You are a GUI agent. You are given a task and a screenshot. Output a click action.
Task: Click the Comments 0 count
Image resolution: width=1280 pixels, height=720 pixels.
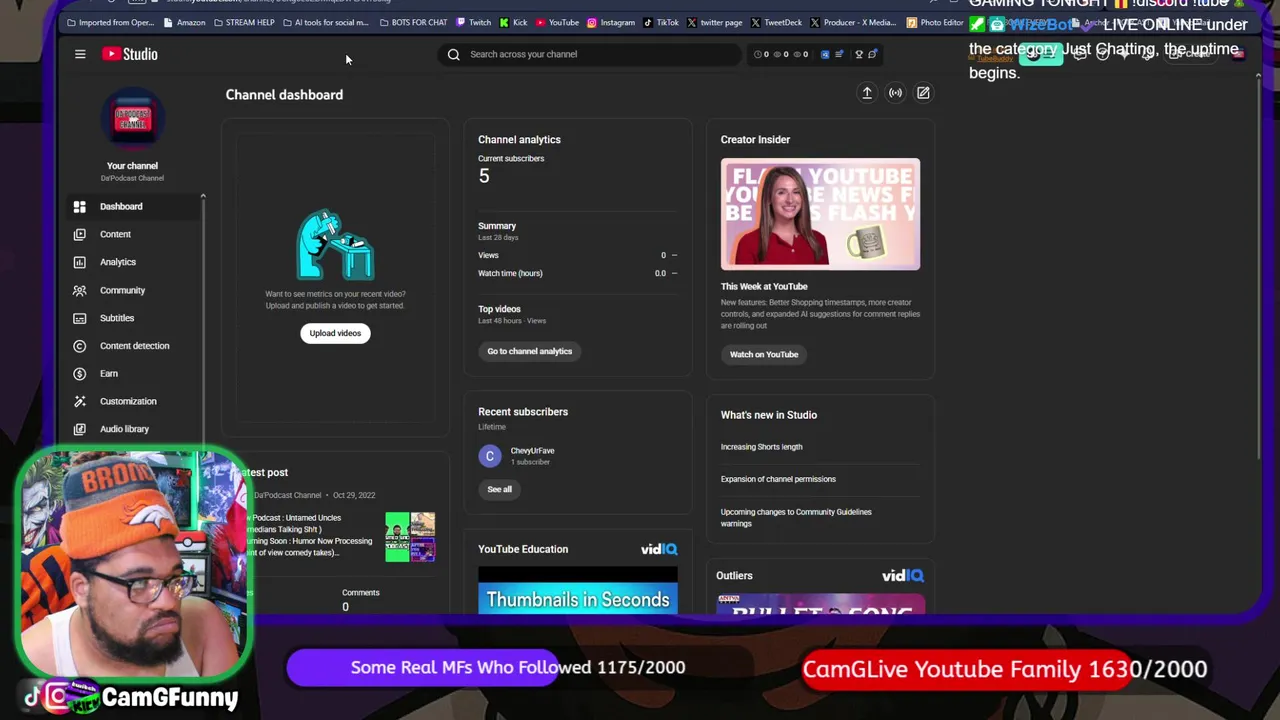pos(345,606)
